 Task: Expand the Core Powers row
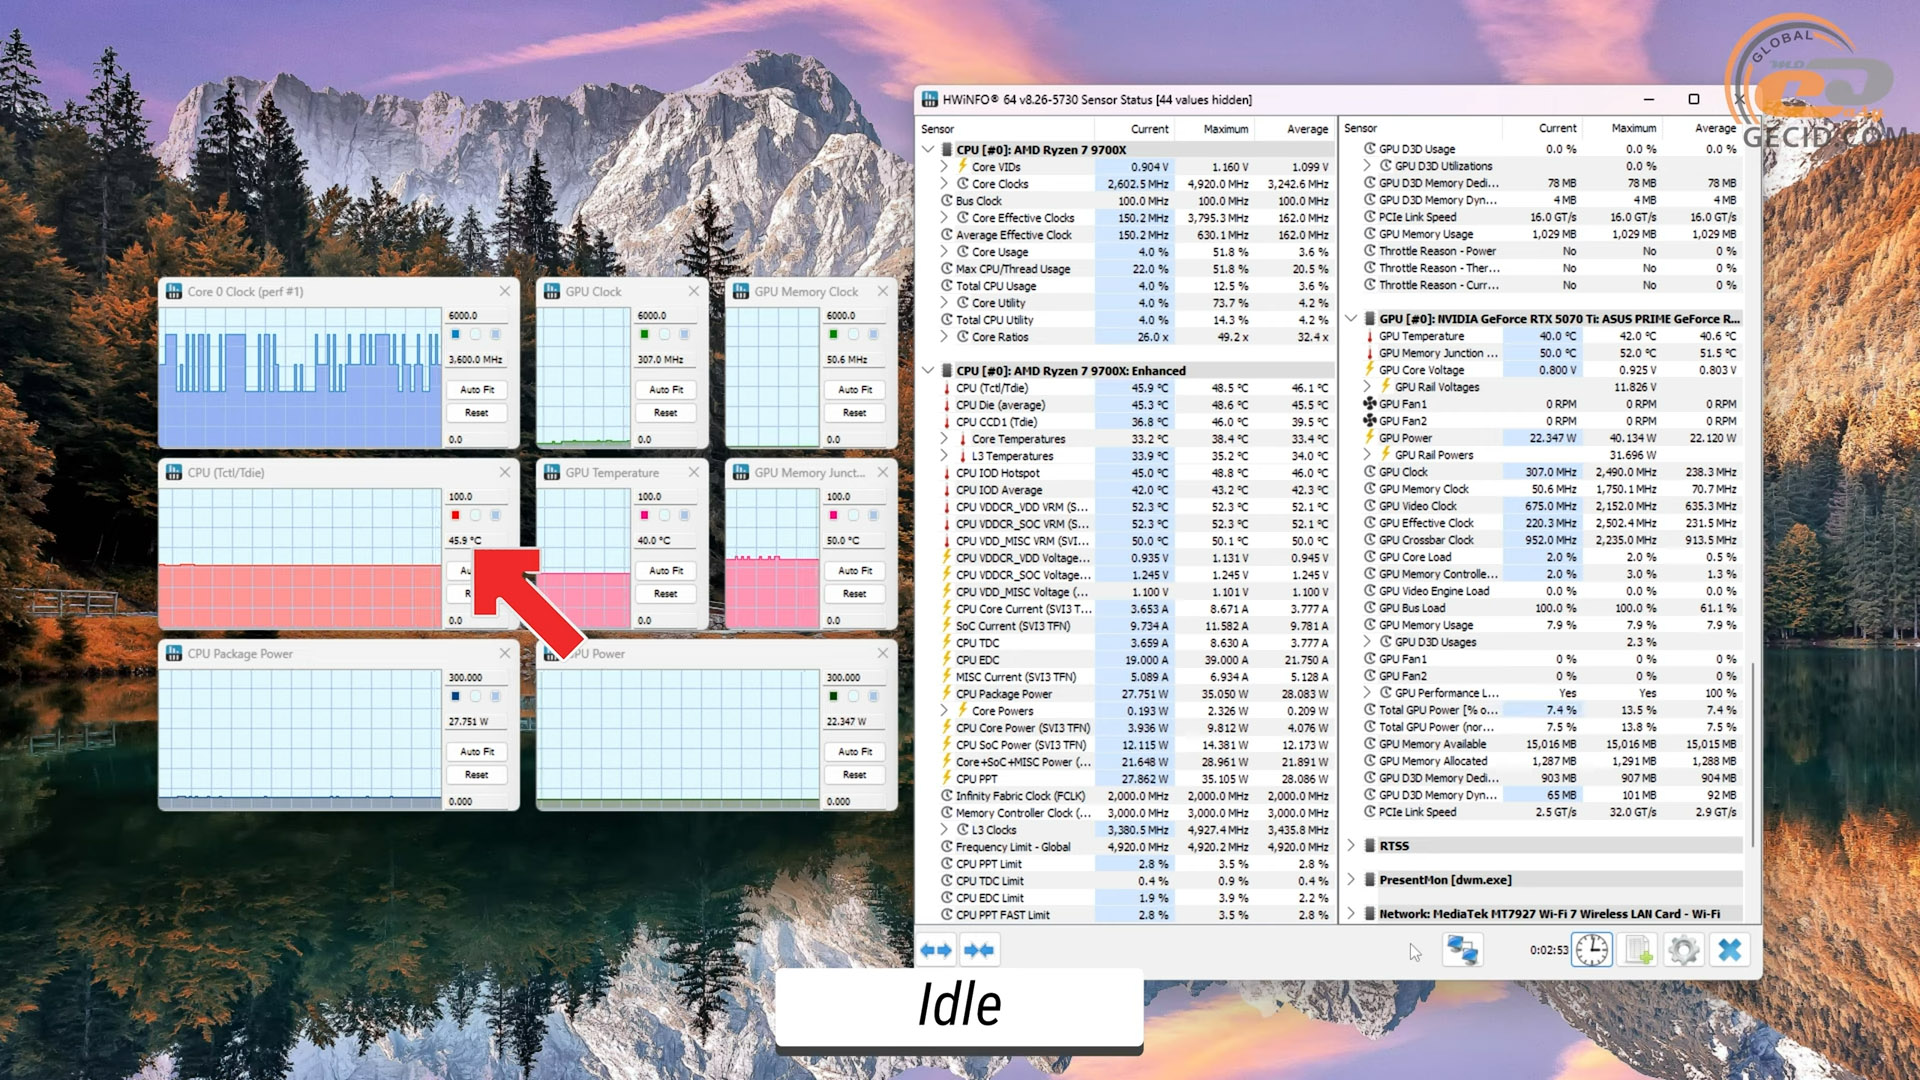(x=944, y=711)
